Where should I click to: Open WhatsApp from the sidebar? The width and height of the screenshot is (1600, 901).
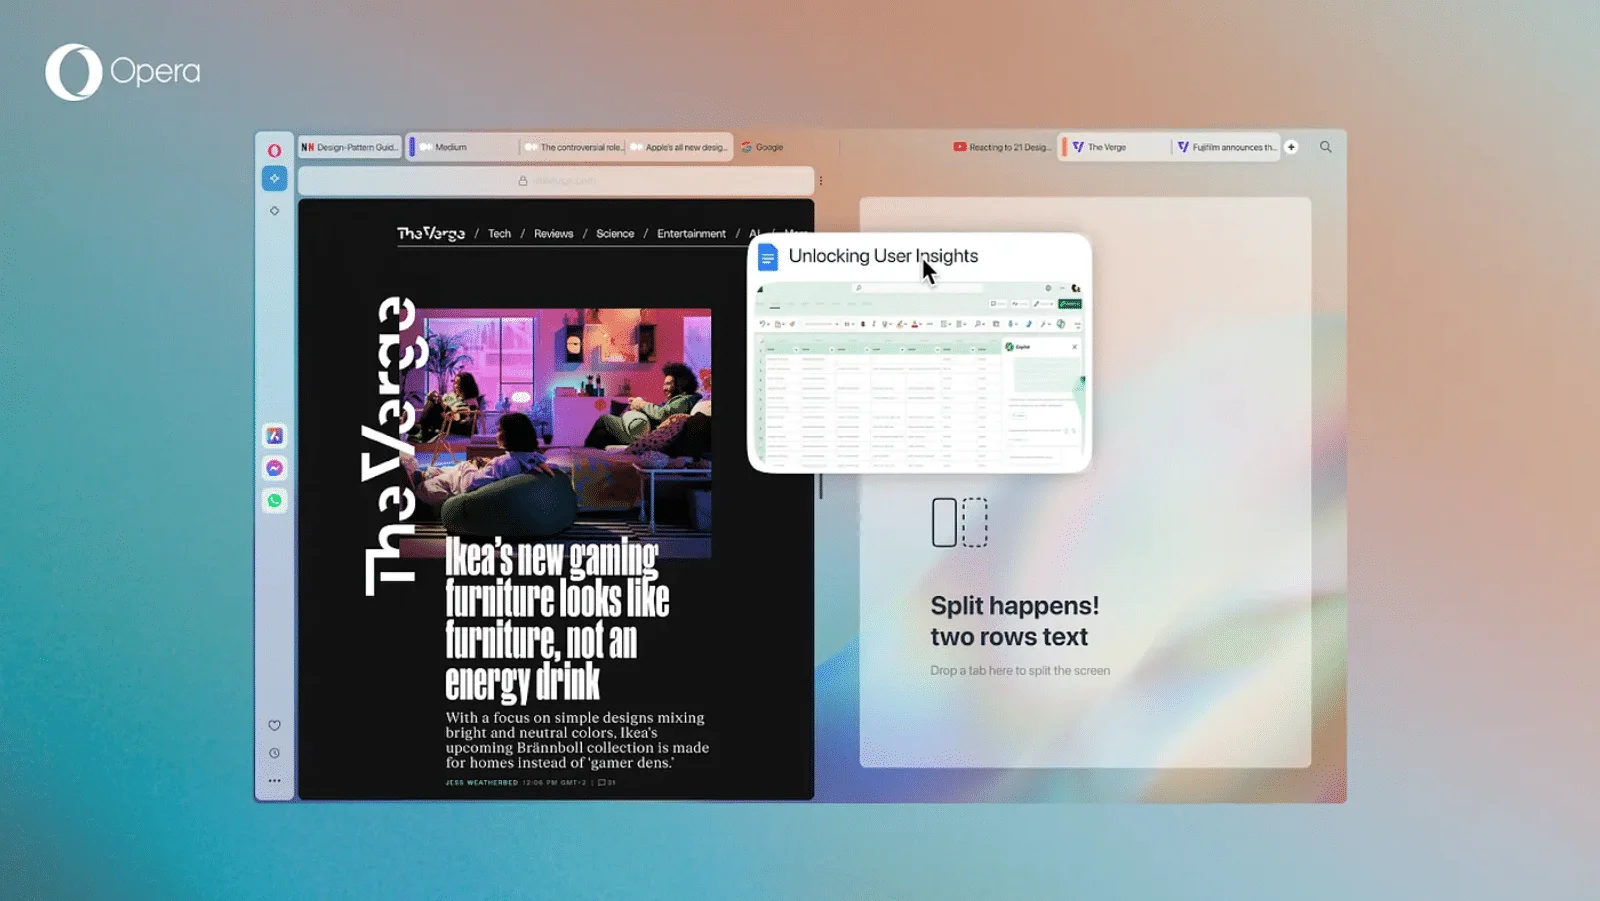click(x=274, y=500)
